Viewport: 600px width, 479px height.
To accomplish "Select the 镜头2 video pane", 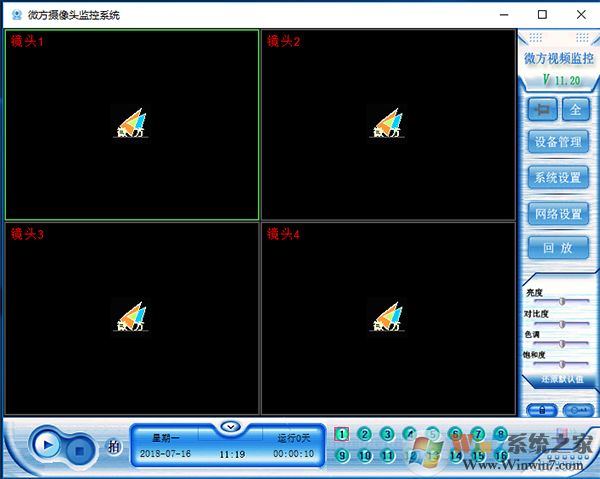I will [388, 125].
